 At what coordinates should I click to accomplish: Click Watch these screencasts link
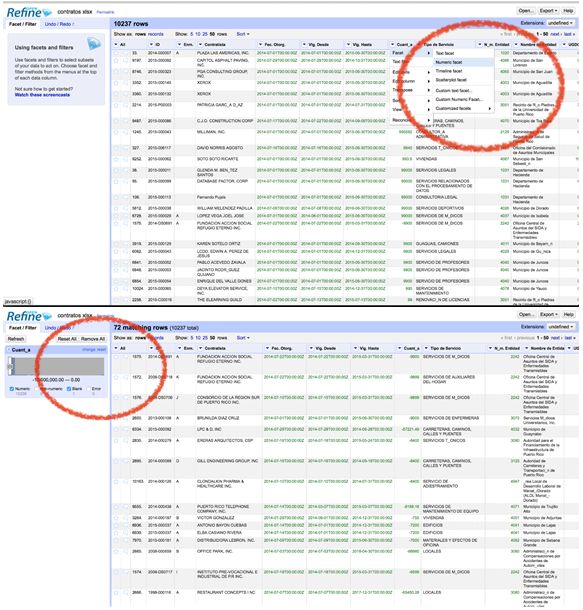point(42,95)
